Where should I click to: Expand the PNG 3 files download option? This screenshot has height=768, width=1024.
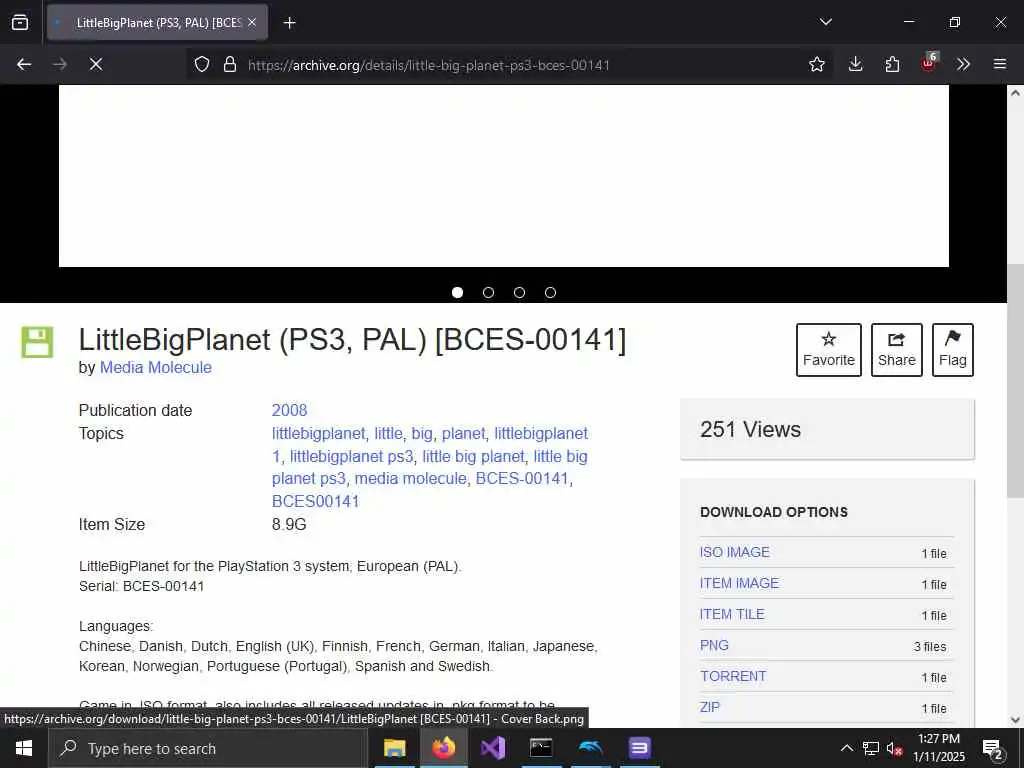714,645
